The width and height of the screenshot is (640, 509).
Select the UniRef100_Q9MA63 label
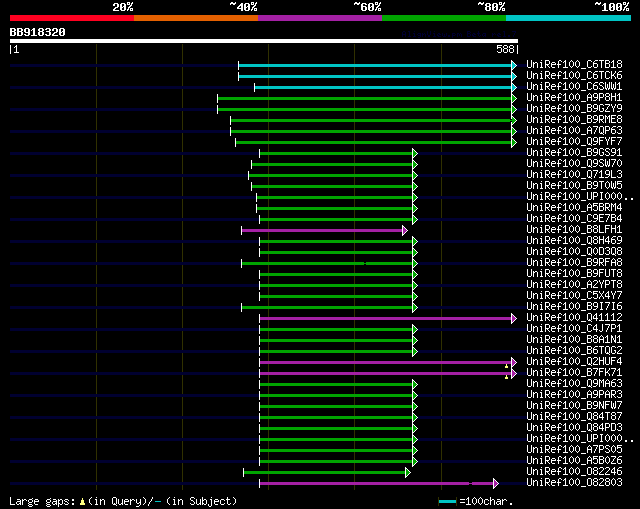point(574,384)
